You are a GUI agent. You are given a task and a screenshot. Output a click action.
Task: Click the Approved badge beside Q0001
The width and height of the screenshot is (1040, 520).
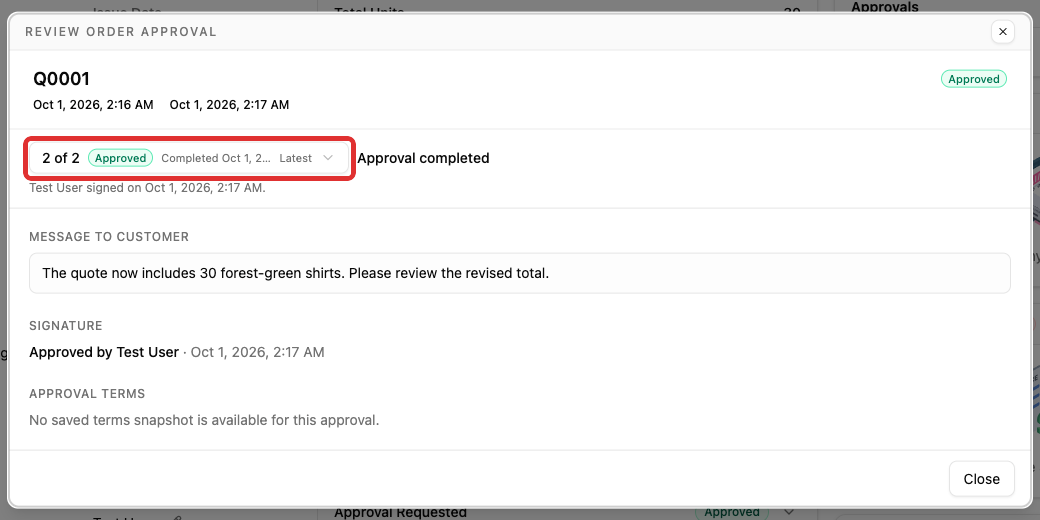click(974, 79)
